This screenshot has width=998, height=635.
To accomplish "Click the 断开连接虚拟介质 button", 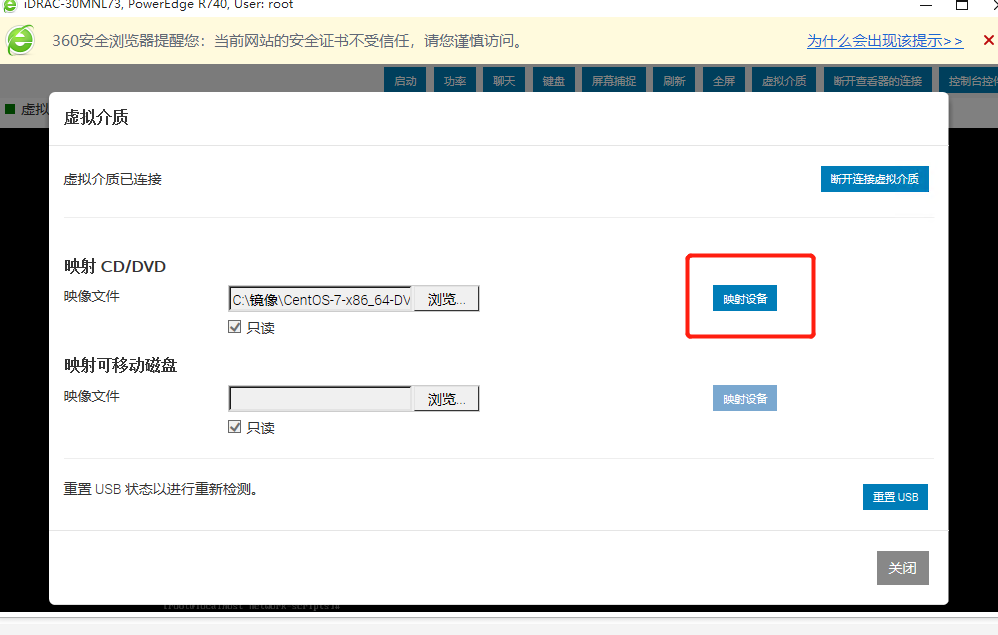I will point(875,179).
